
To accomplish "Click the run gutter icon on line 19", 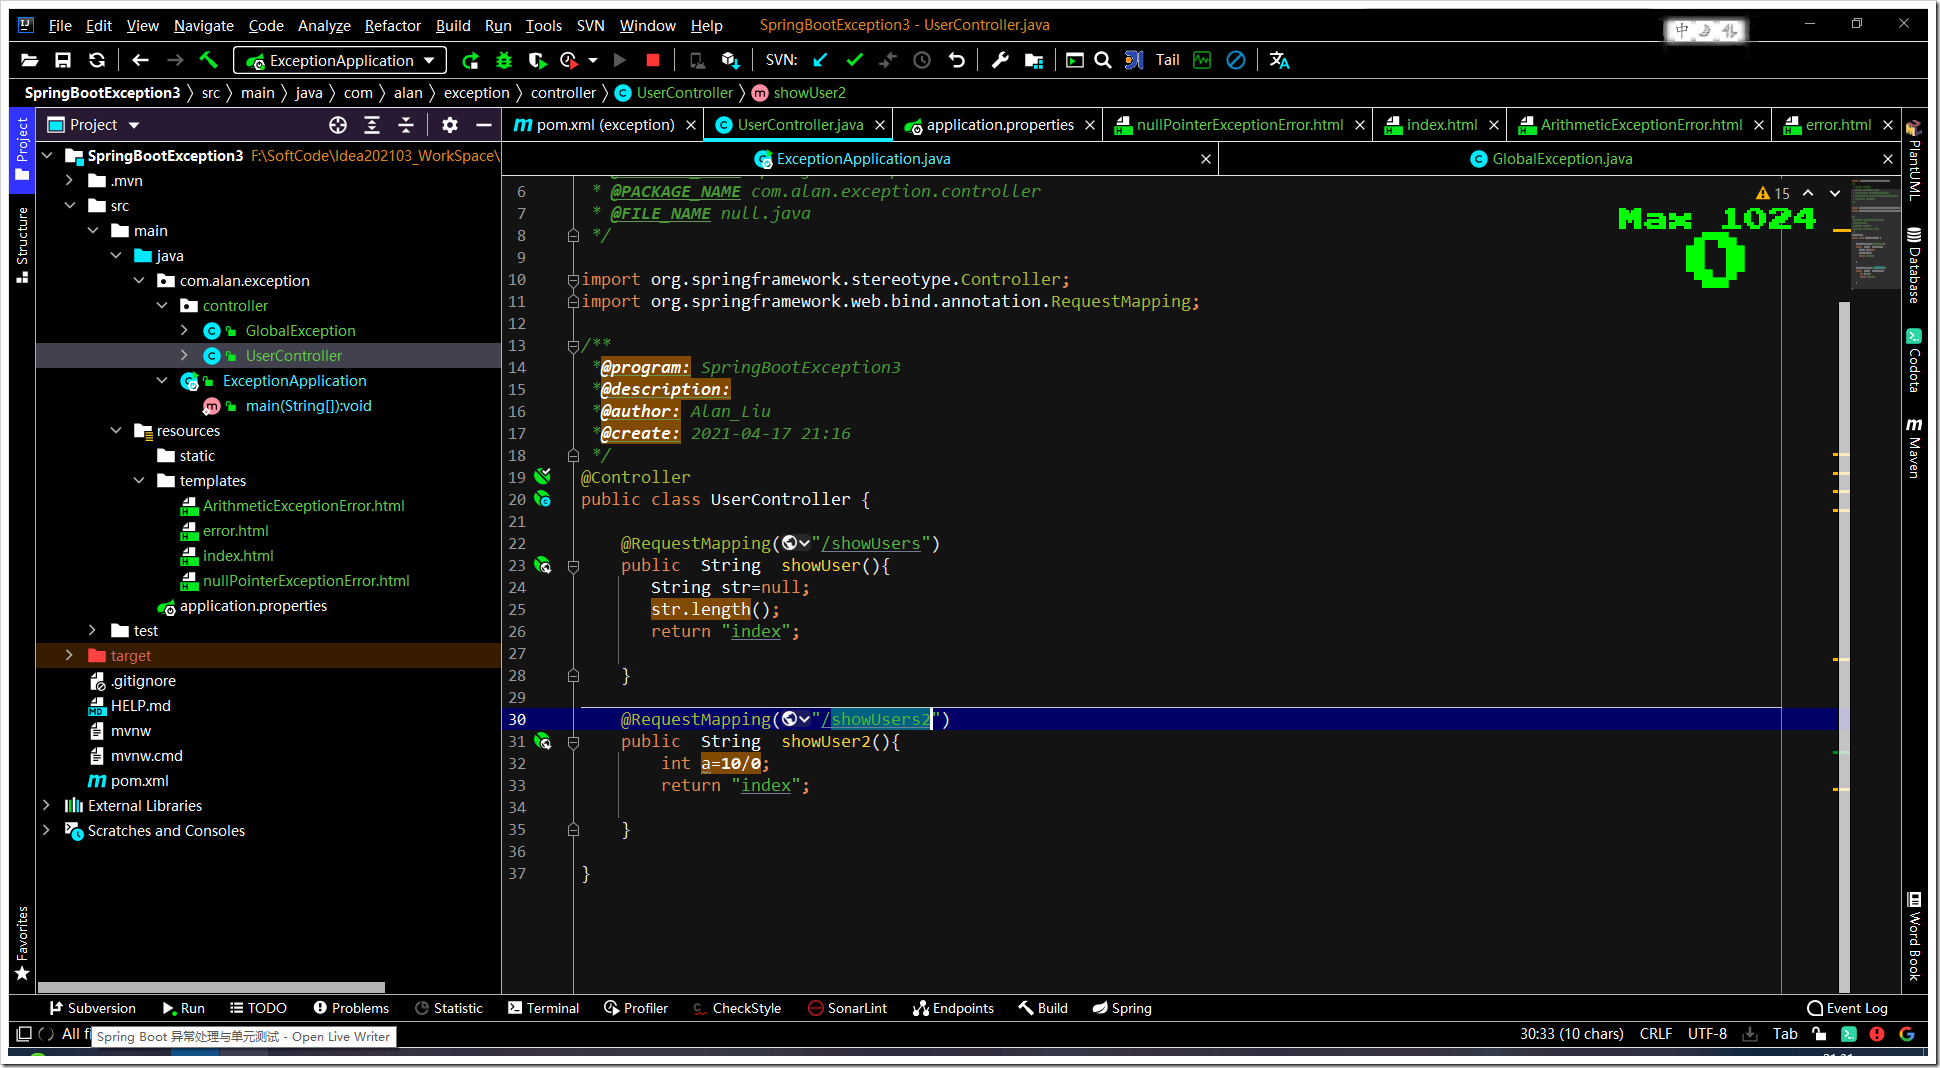I will pos(542,476).
